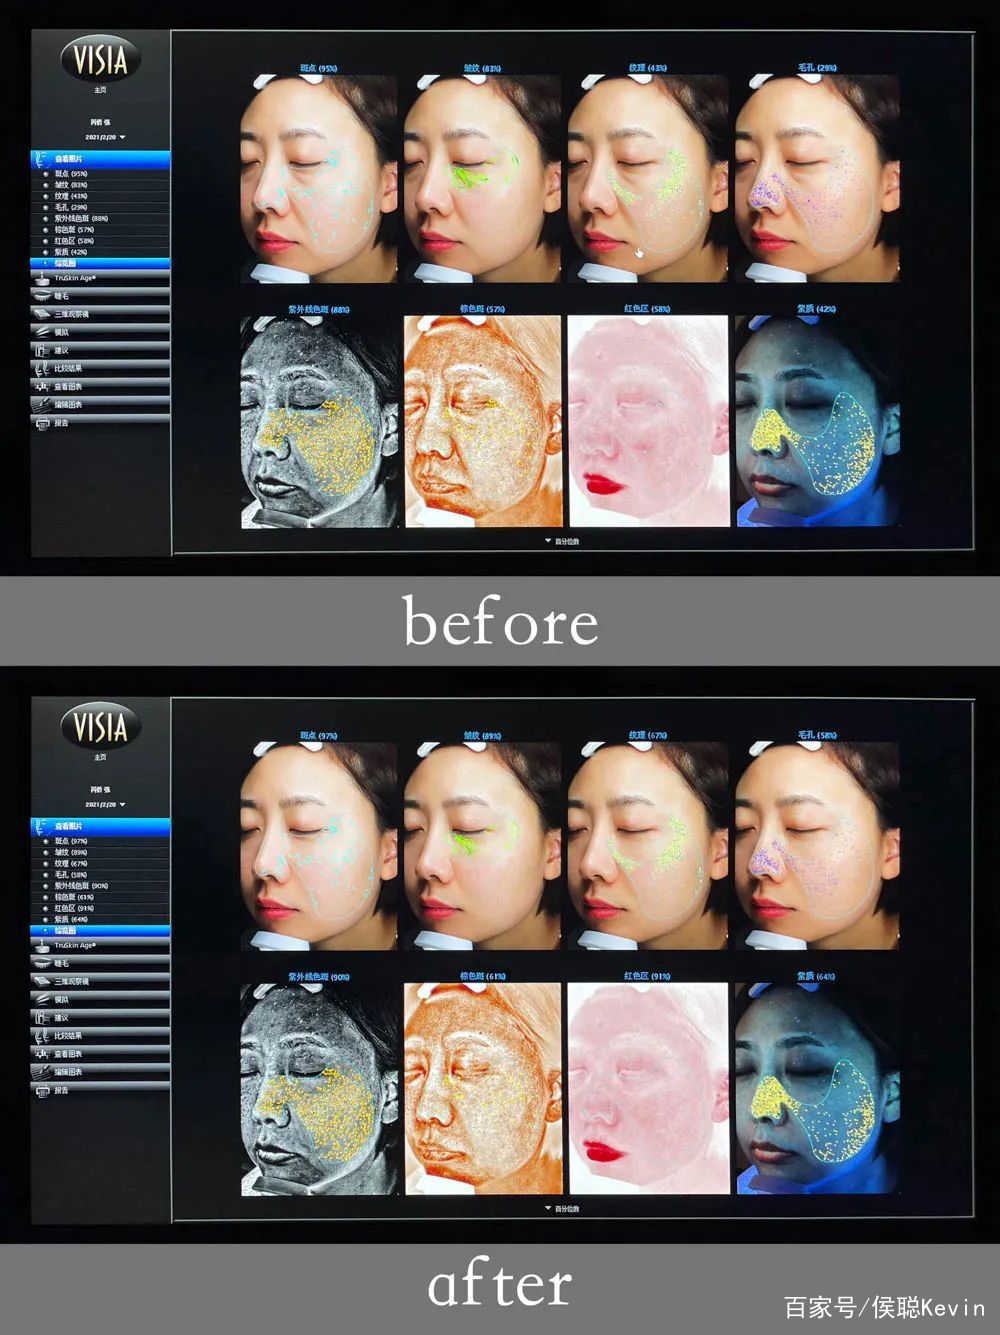Screen dimensions: 1000x1335
Task: Click the 建议 products icon in the after screen
Action: click(42, 1017)
